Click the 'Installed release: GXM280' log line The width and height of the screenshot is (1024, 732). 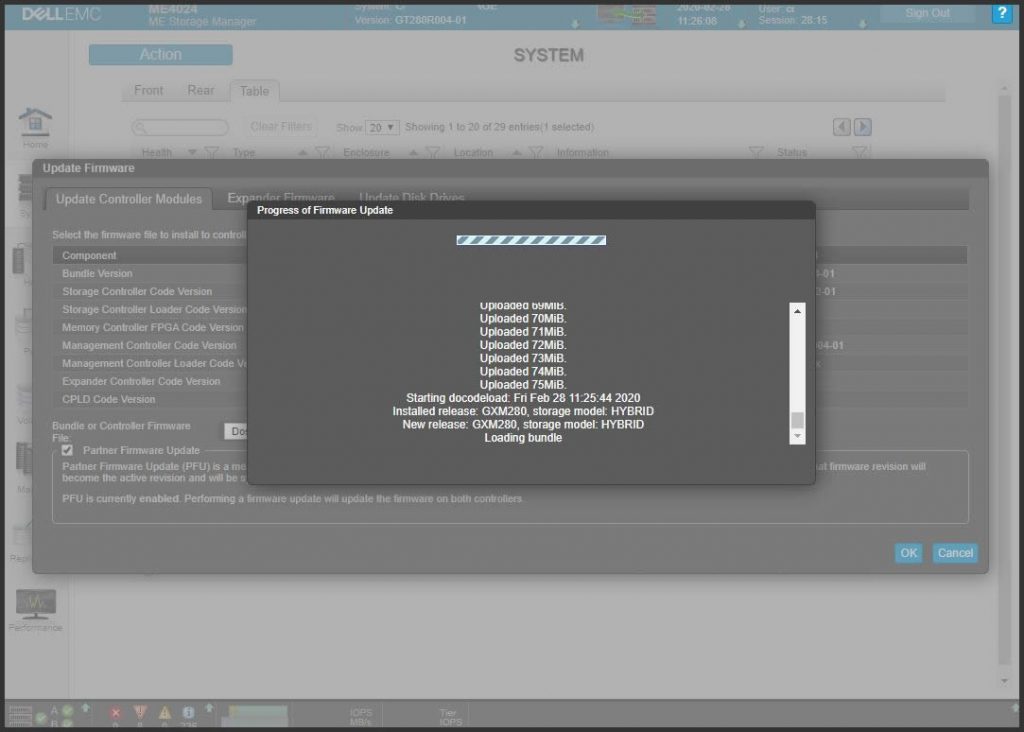pyautogui.click(x=523, y=411)
